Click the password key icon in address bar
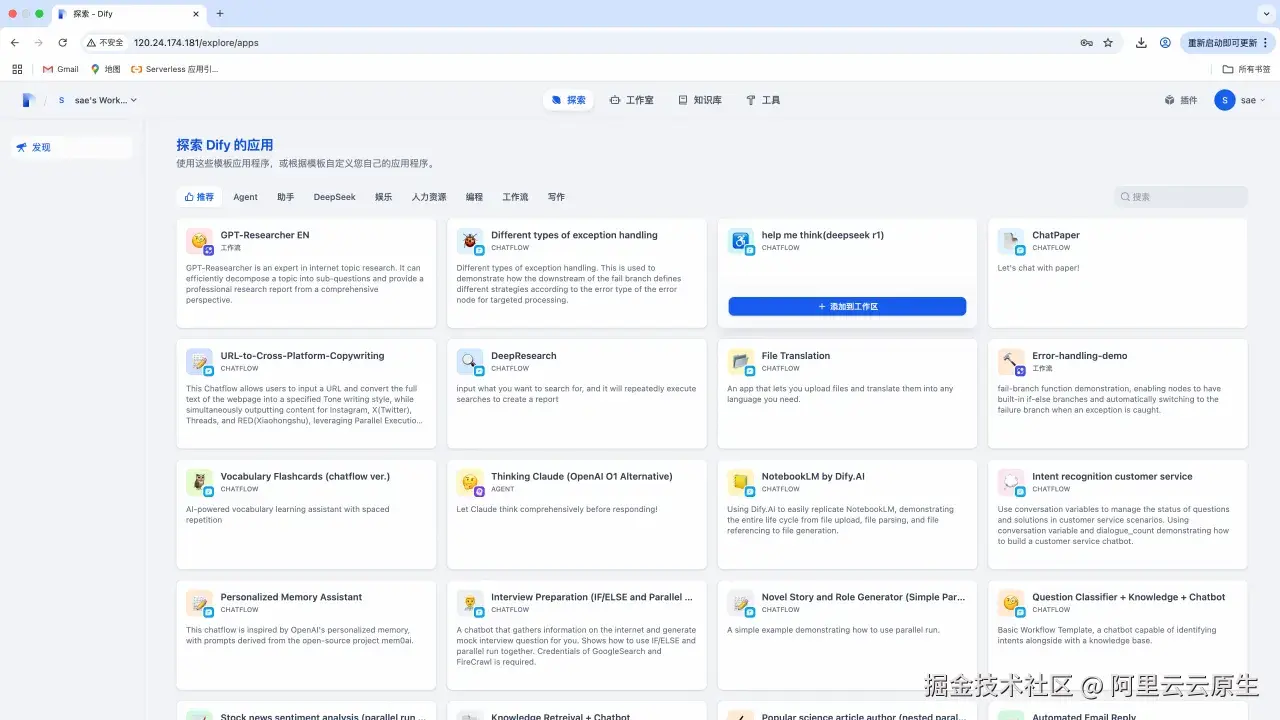1280x720 pixels. [1087, 43]
